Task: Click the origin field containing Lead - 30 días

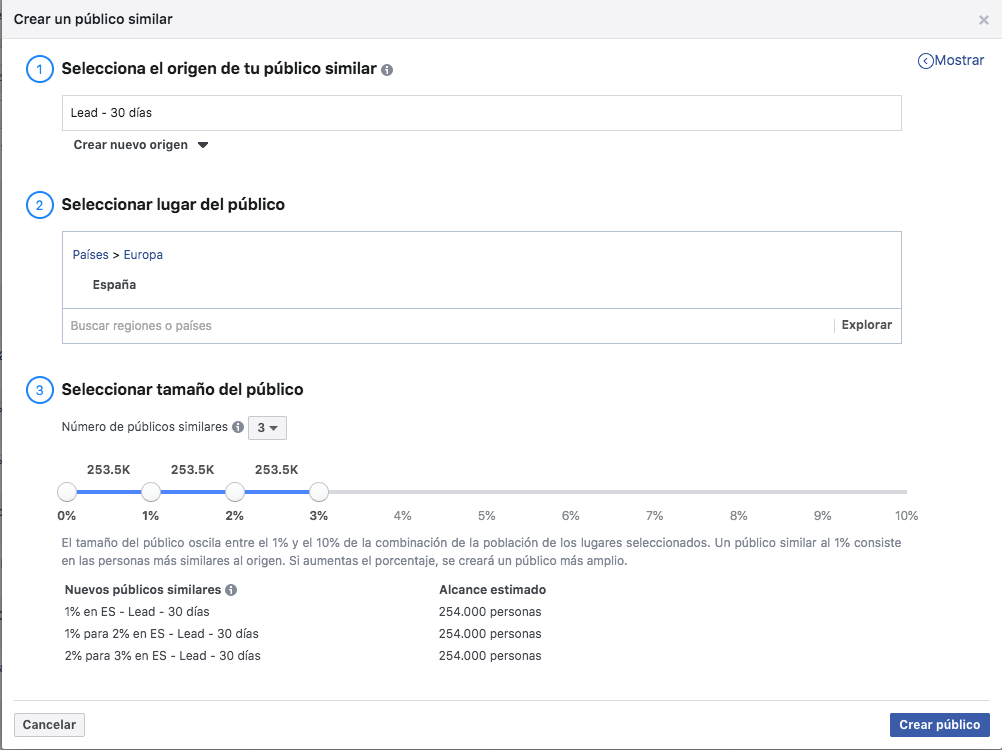Action: tap(482, 113)
